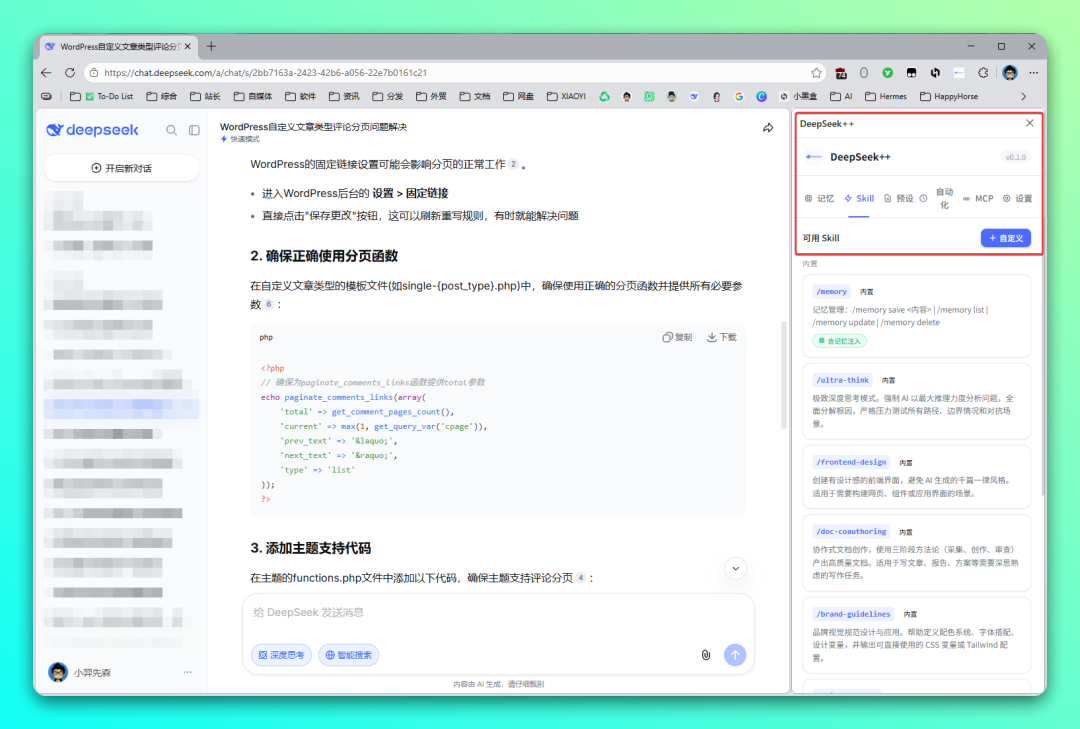The width and height of the screenshot is (1080, 729).
Task: Click the + 自定义 button
Action: coord(1006,238)
